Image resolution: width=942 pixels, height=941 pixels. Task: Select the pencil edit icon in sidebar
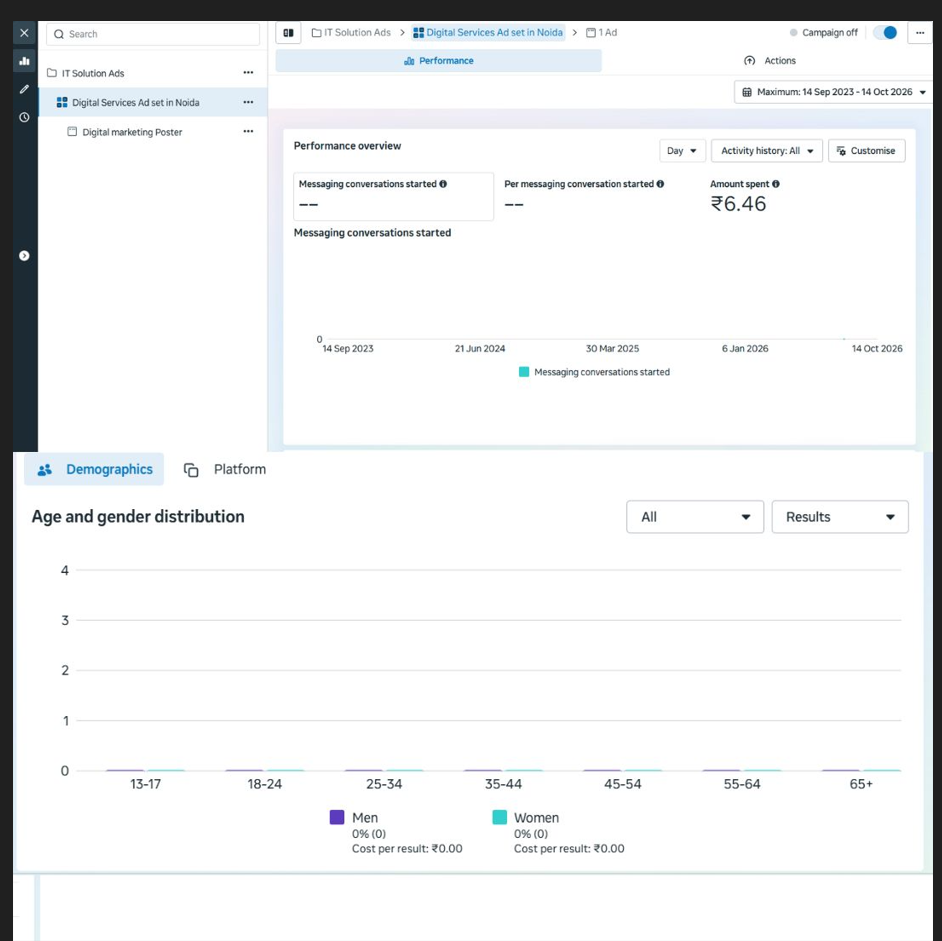click(x=24, y=89)
